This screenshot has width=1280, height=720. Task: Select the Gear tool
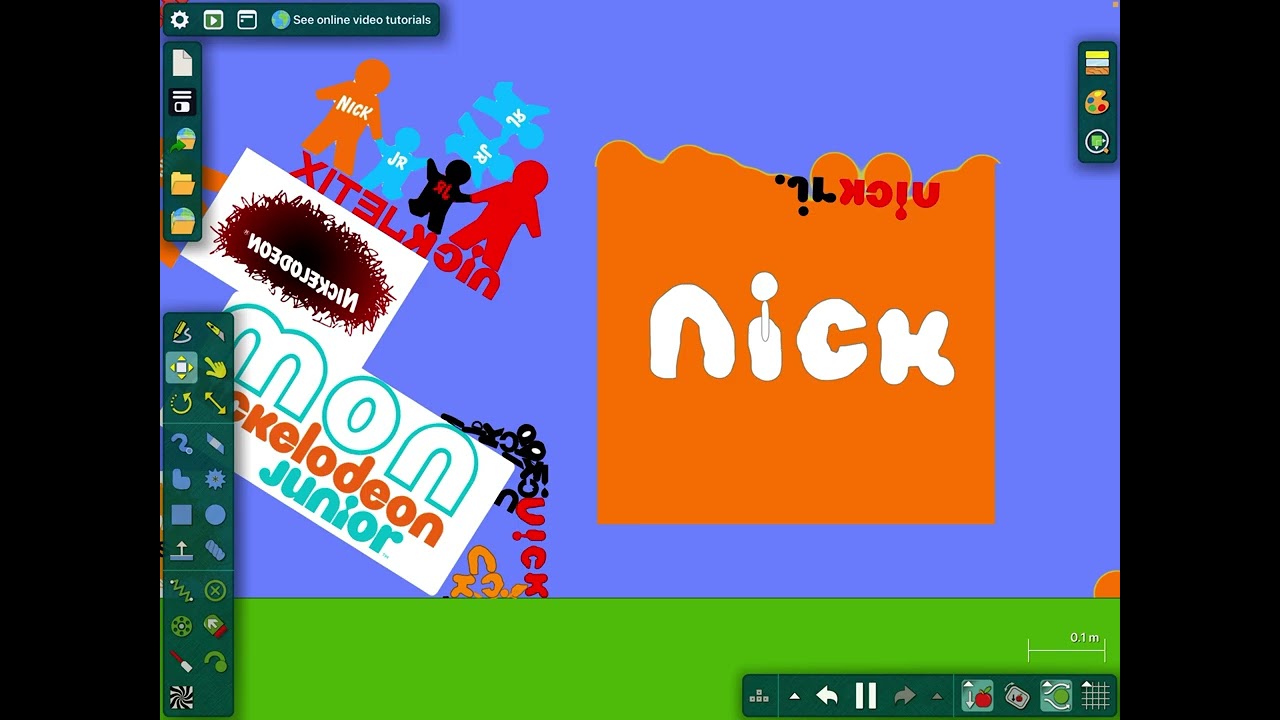click(x=215, y=479)
